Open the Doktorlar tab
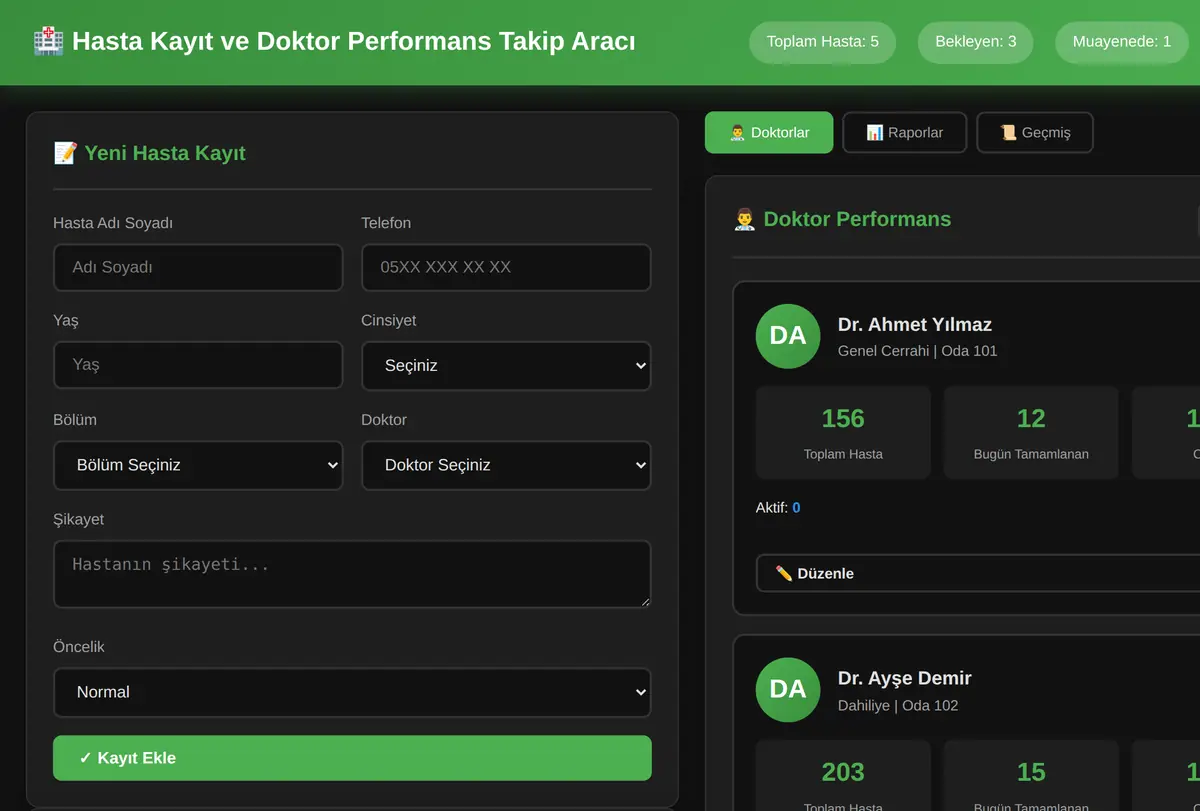The width and height of the screenshot is (1200, 811). [769, 132]
